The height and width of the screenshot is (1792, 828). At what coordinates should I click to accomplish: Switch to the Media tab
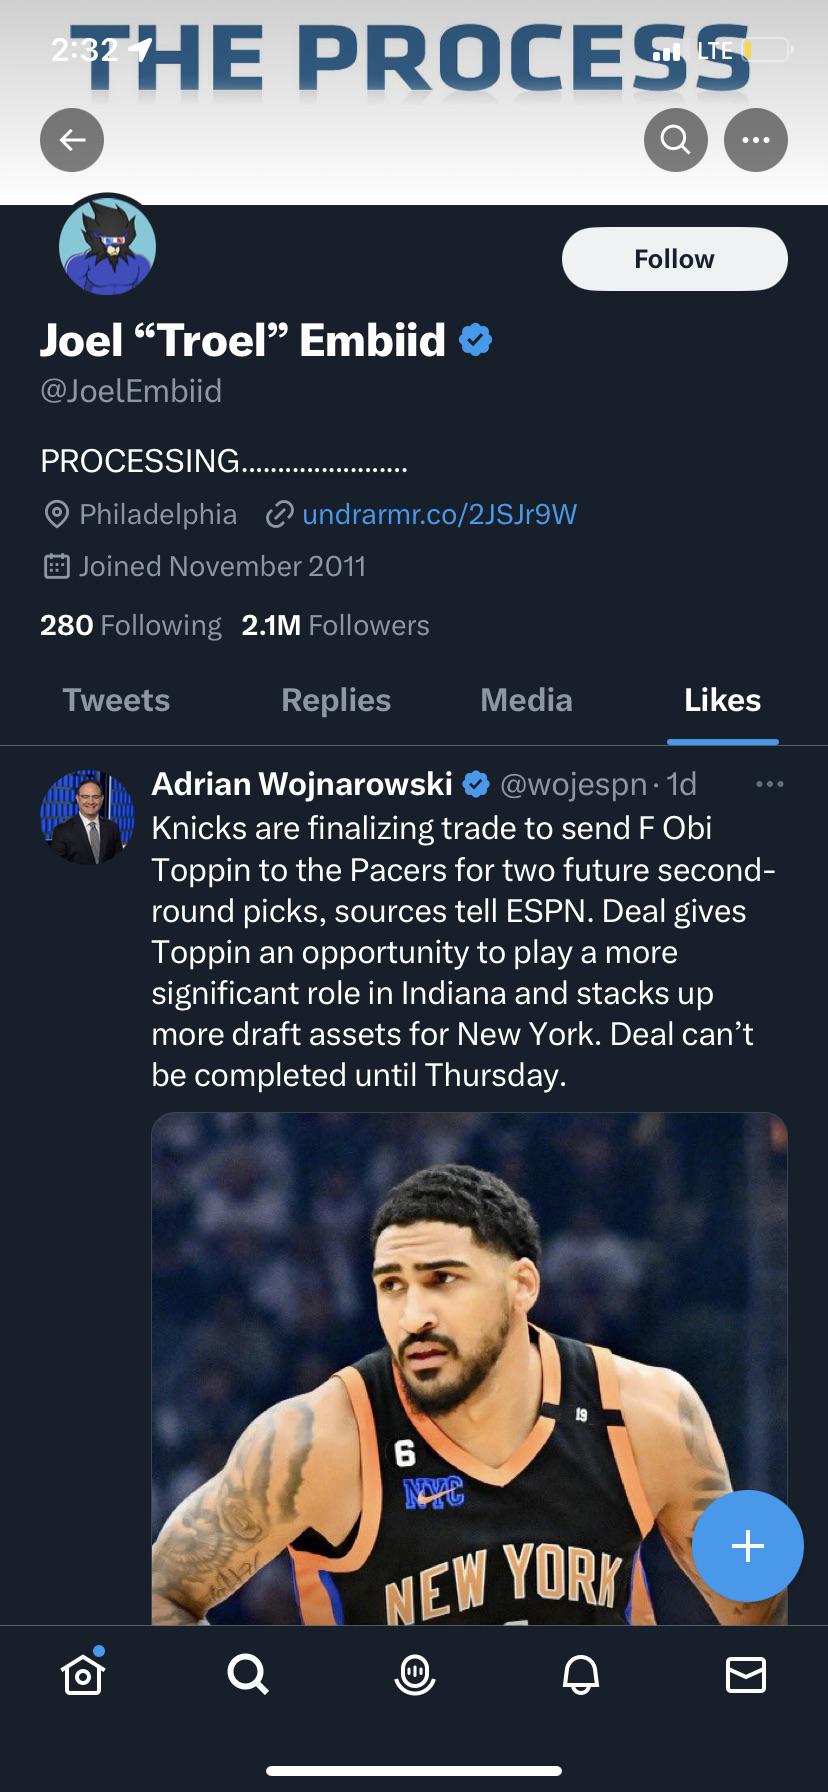526,700
